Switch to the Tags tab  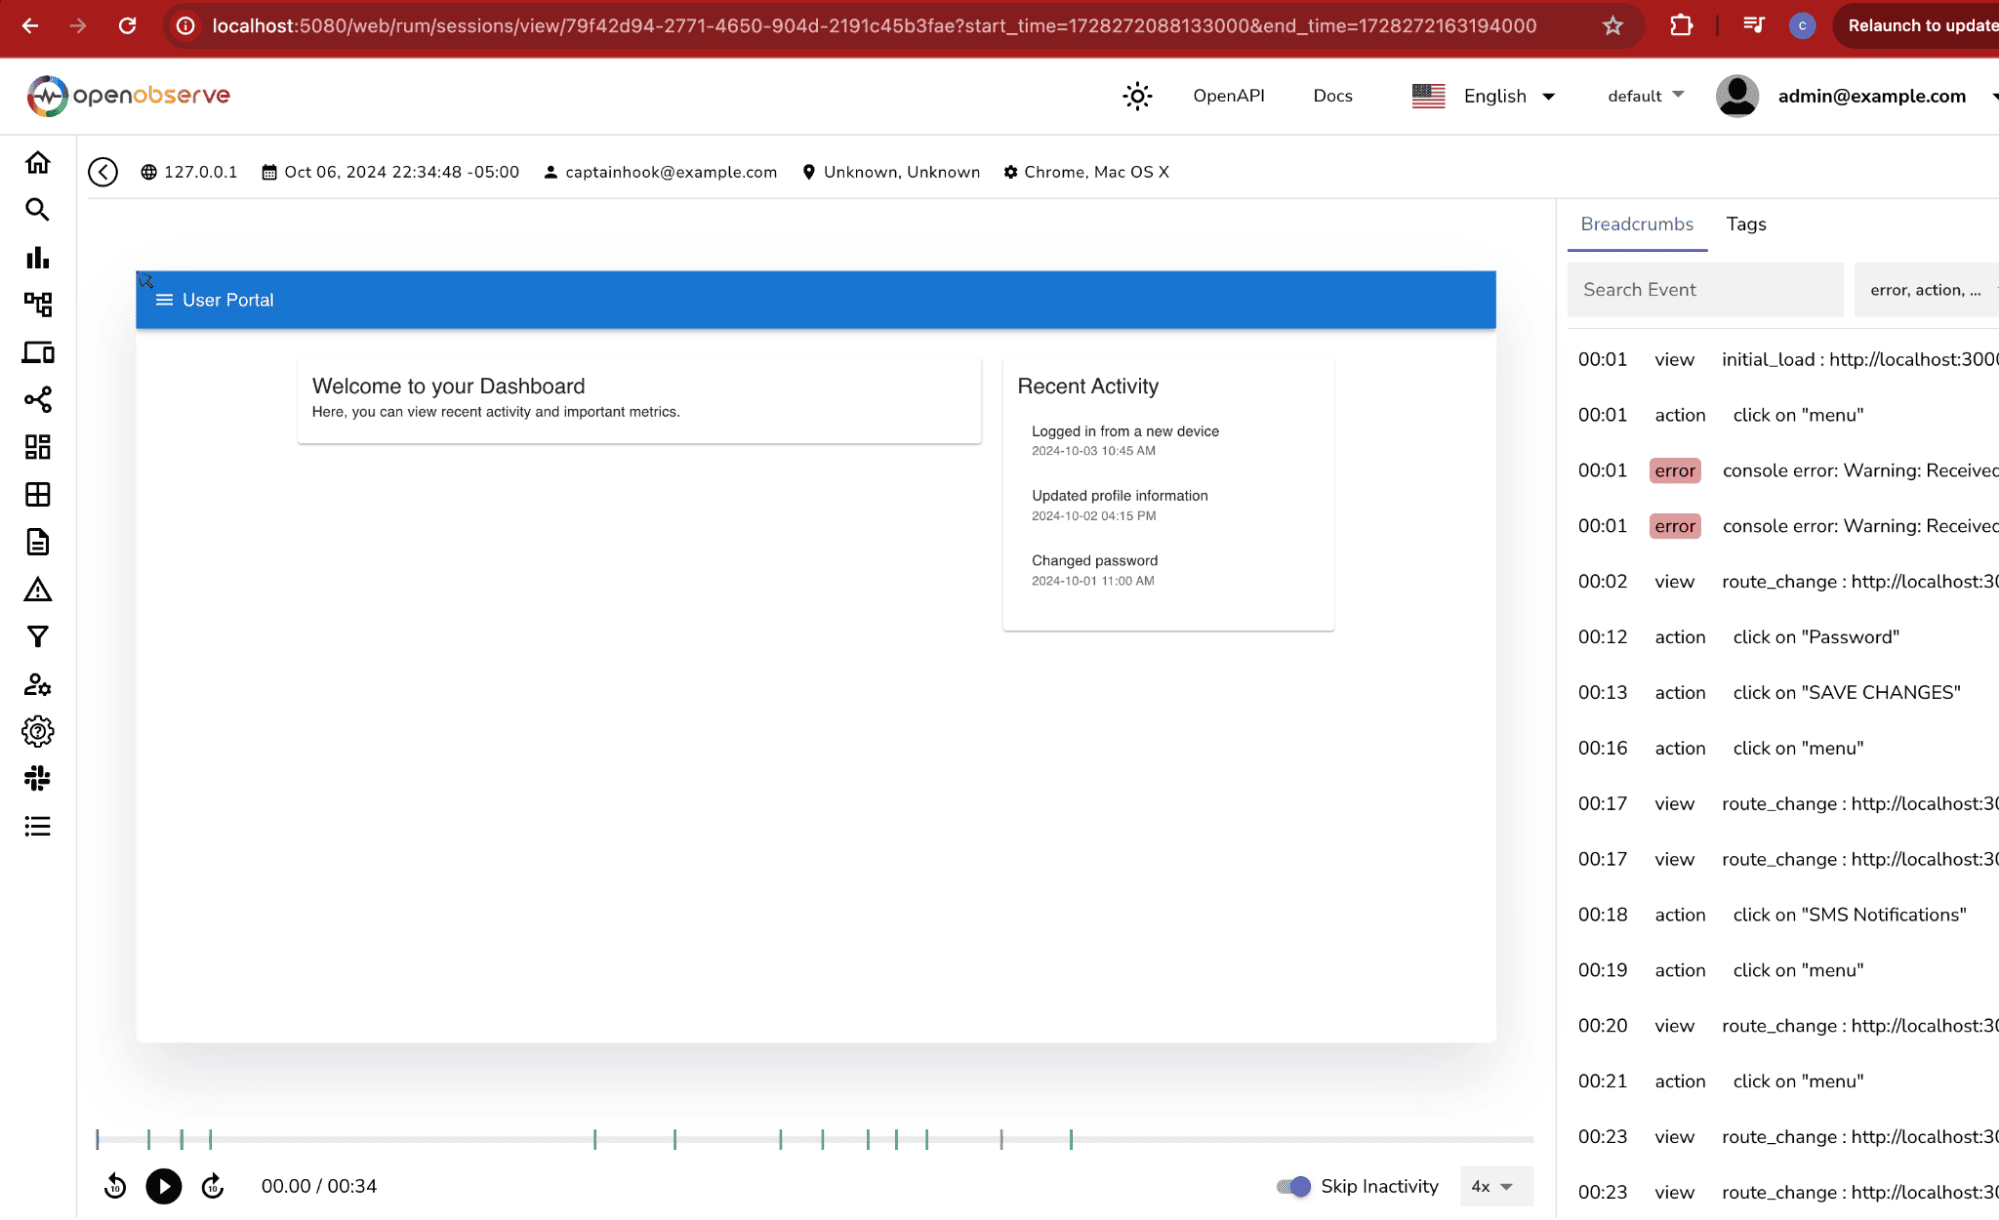pyautogui.click(x=1745, y=223)
